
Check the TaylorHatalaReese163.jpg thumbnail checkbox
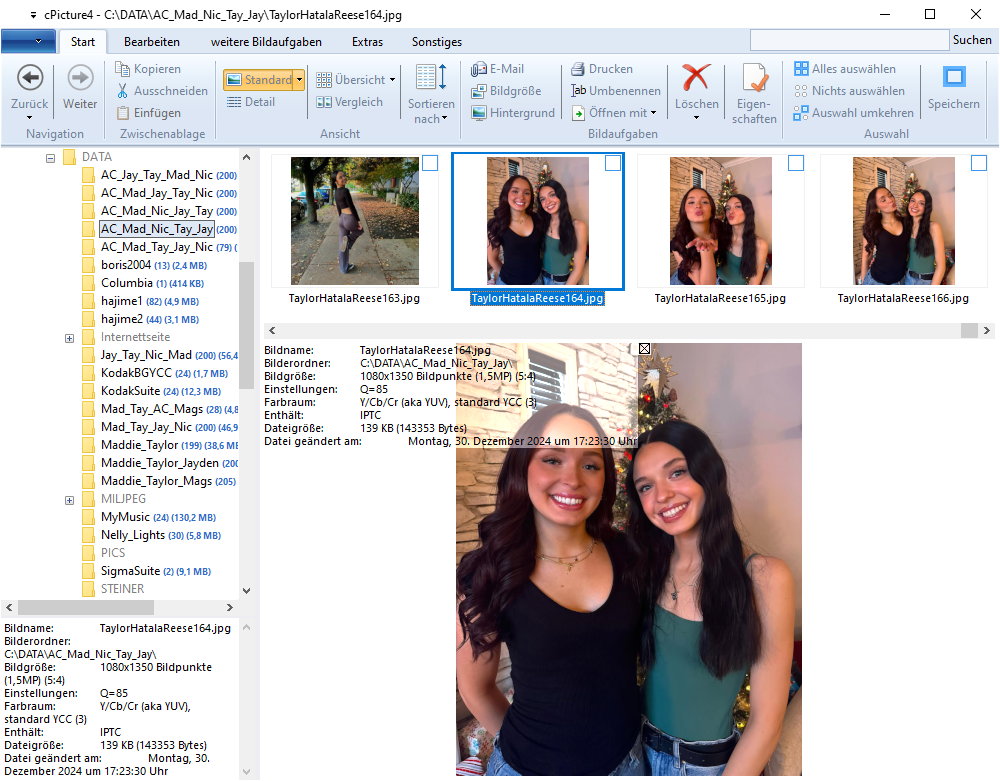pyautogui.click(x=430, y=163)
